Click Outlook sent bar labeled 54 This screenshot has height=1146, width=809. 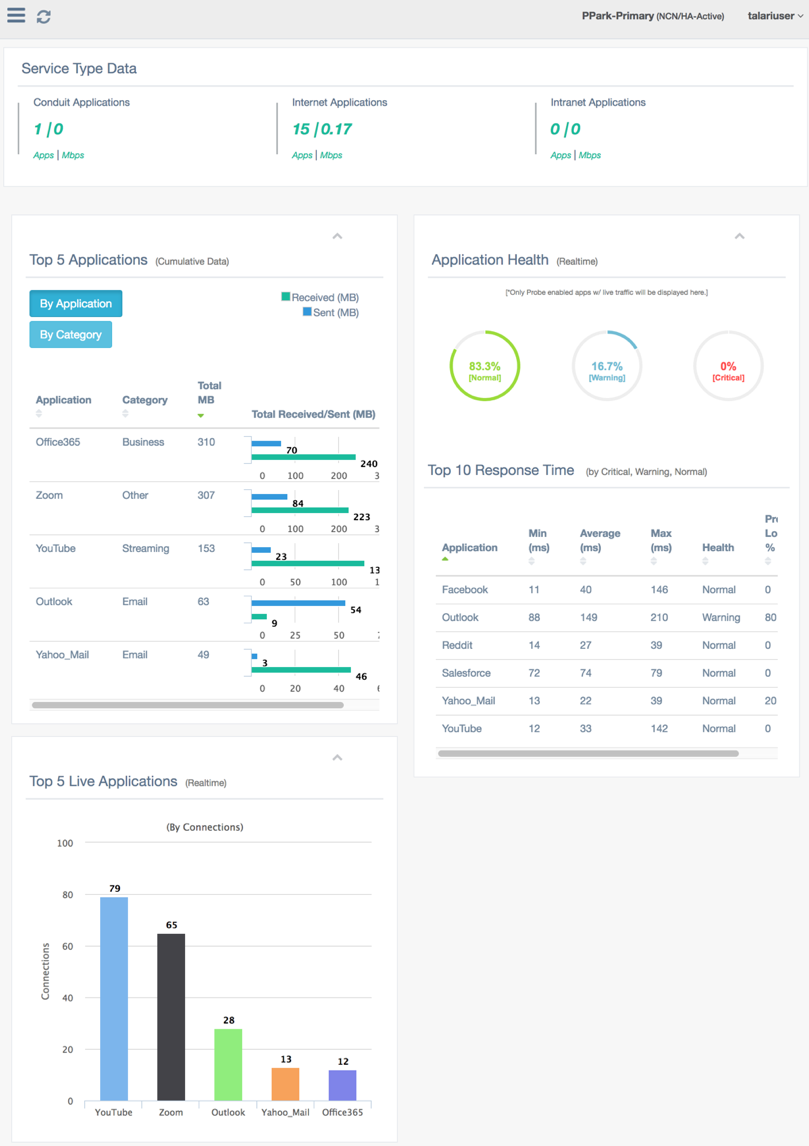(x=298, y=603)
